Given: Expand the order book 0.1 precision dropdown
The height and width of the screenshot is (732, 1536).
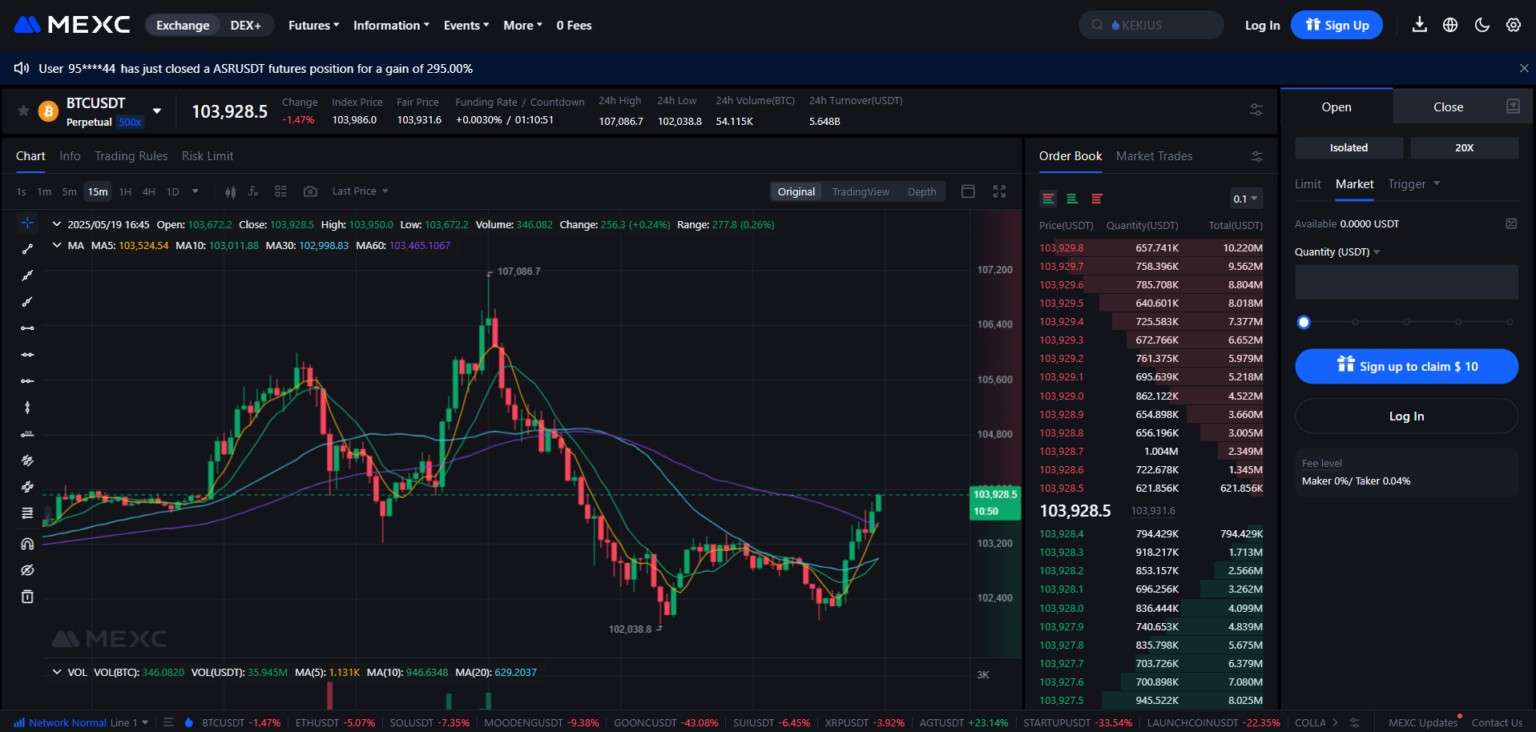Looking at the screenshot, I should click(1246, 198).
